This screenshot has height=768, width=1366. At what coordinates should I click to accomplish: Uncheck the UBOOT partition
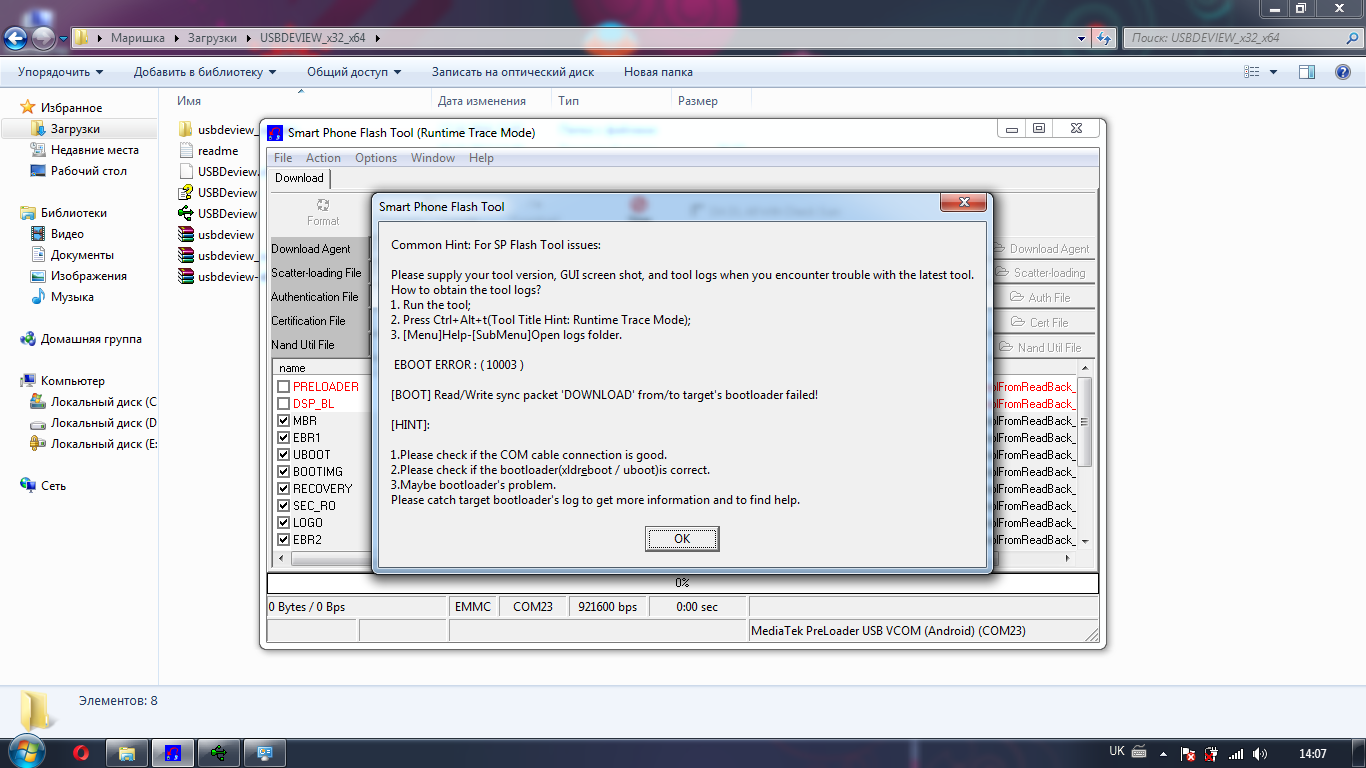point(284,455)
